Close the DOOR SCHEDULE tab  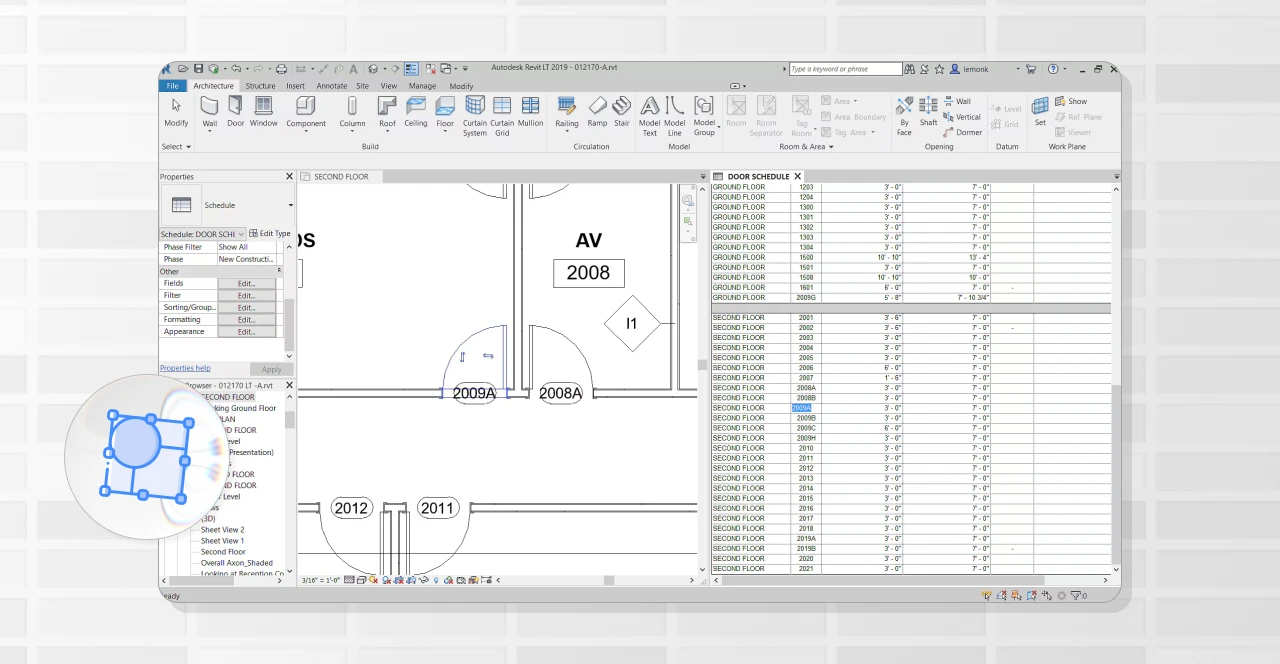tap(798, 177)
